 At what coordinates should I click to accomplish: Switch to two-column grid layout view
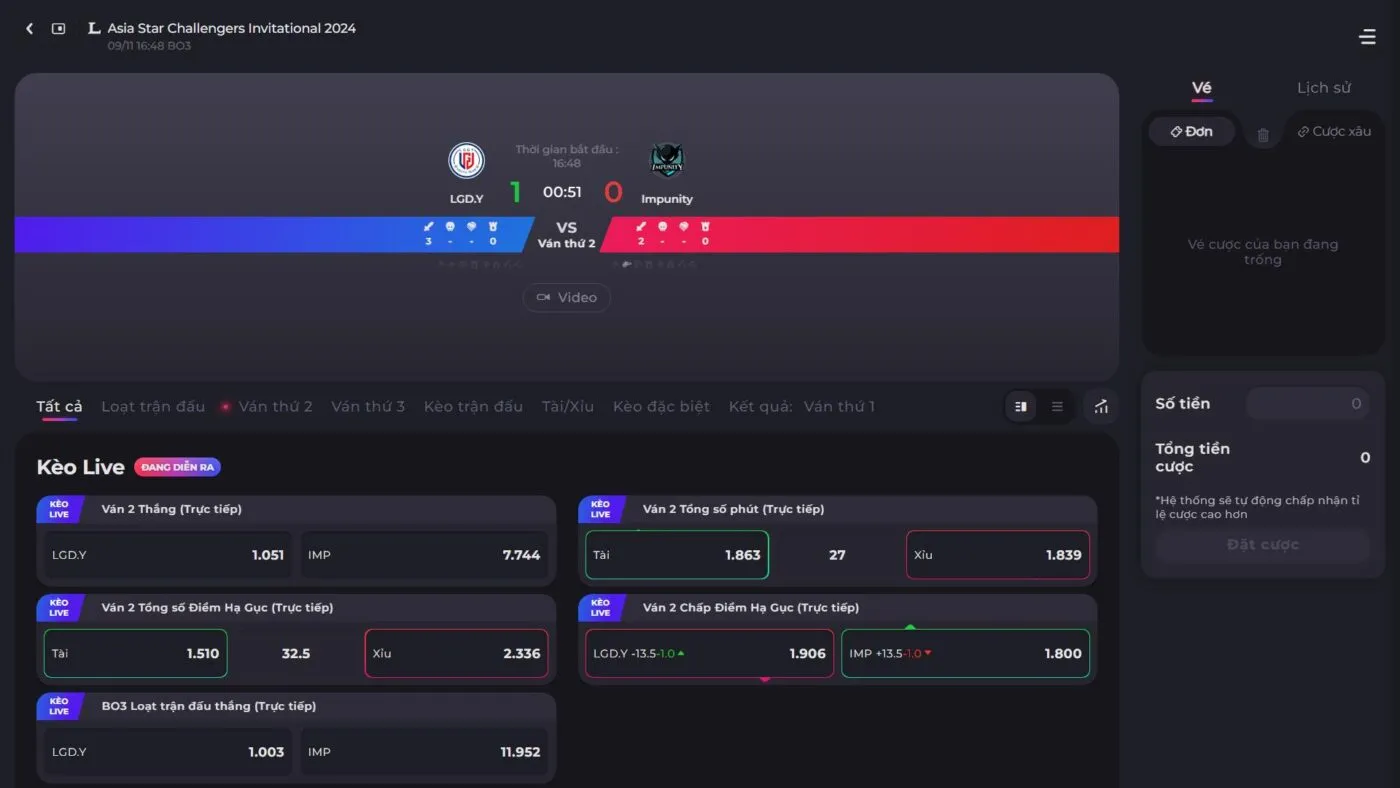coord(1021,407)
